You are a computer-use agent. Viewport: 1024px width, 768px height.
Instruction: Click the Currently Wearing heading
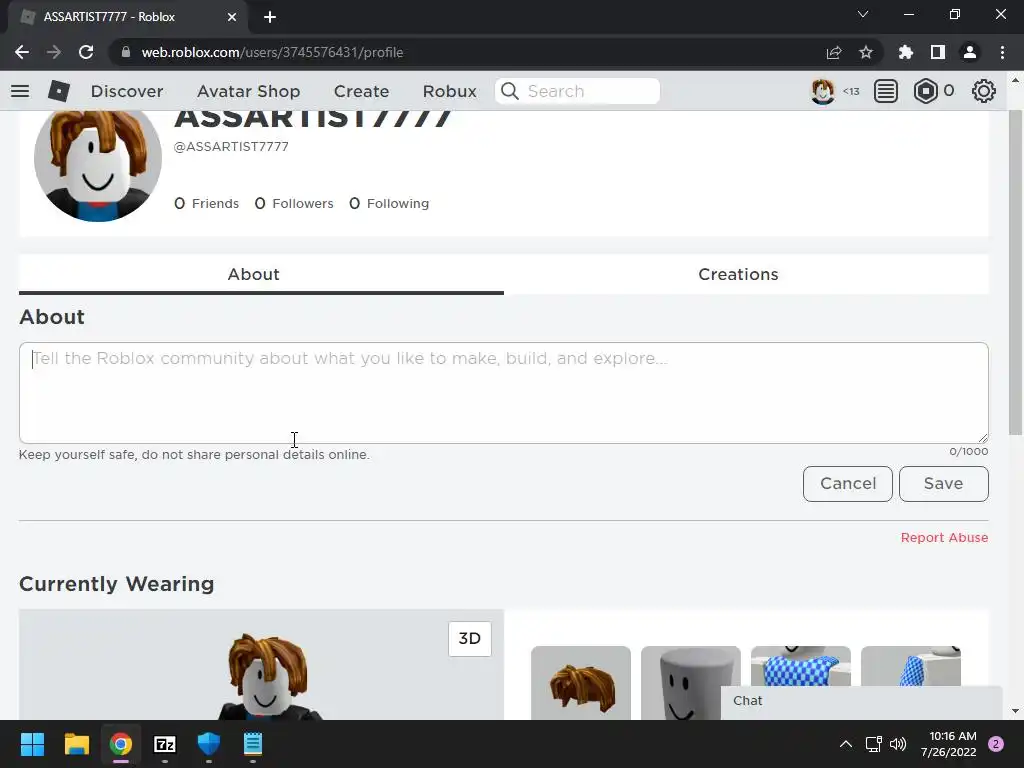point(117,584)
